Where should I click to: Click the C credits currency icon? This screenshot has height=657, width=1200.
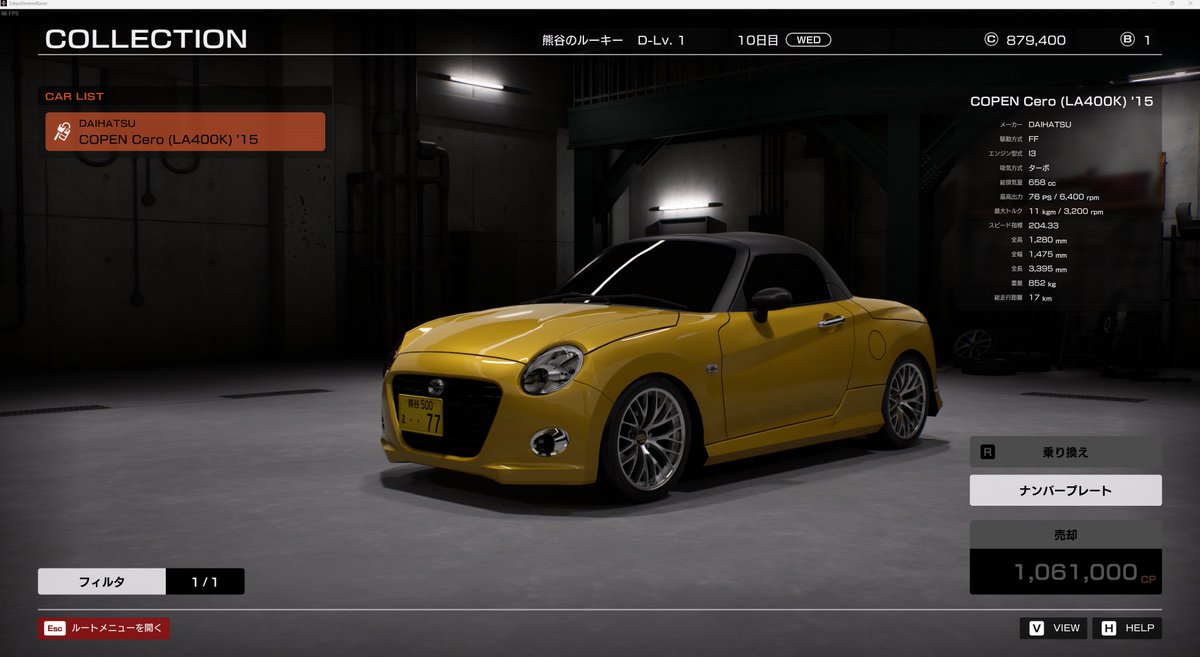991,40
